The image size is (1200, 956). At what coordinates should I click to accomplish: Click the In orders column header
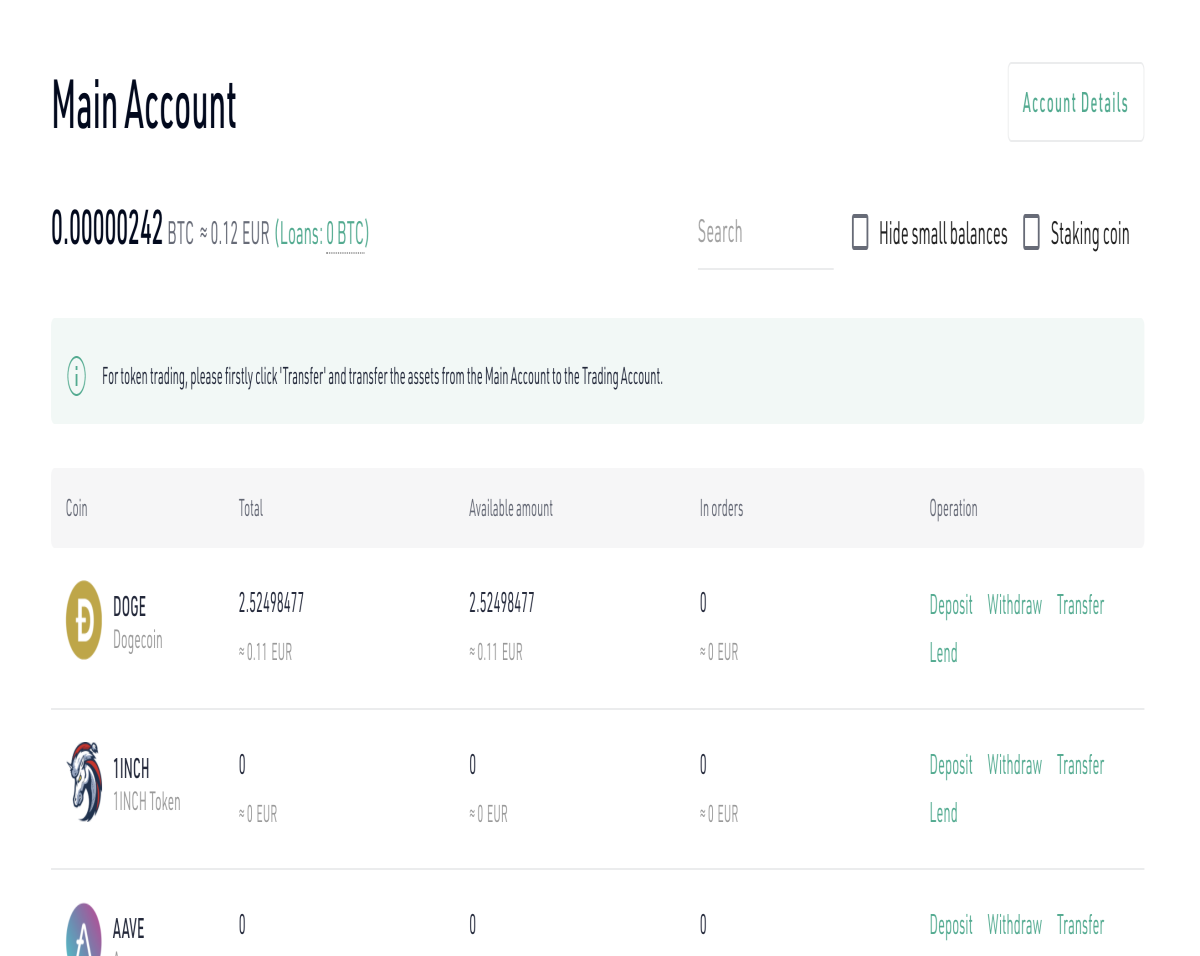click(x=721, y=508)
